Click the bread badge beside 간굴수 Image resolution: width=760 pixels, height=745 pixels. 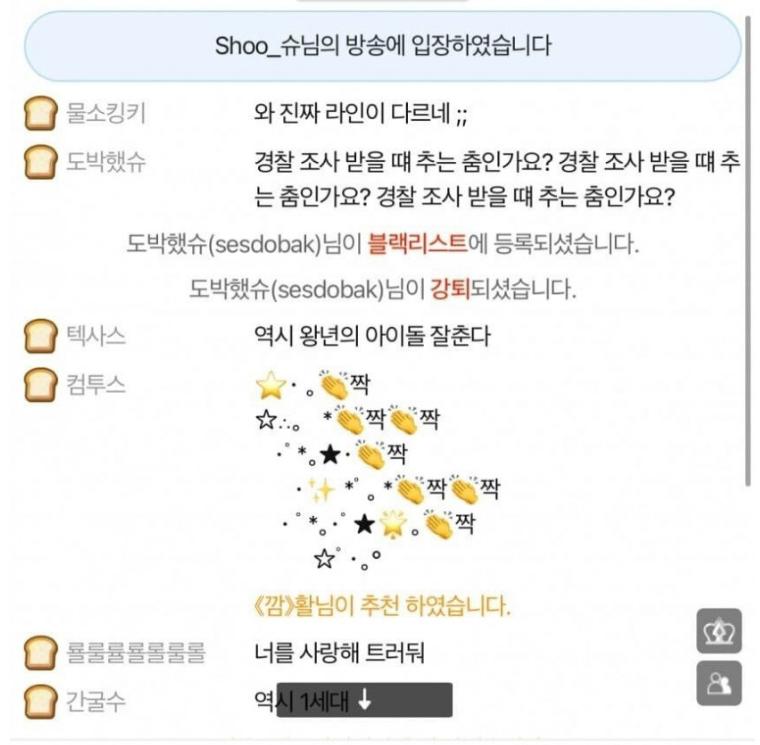40,702
